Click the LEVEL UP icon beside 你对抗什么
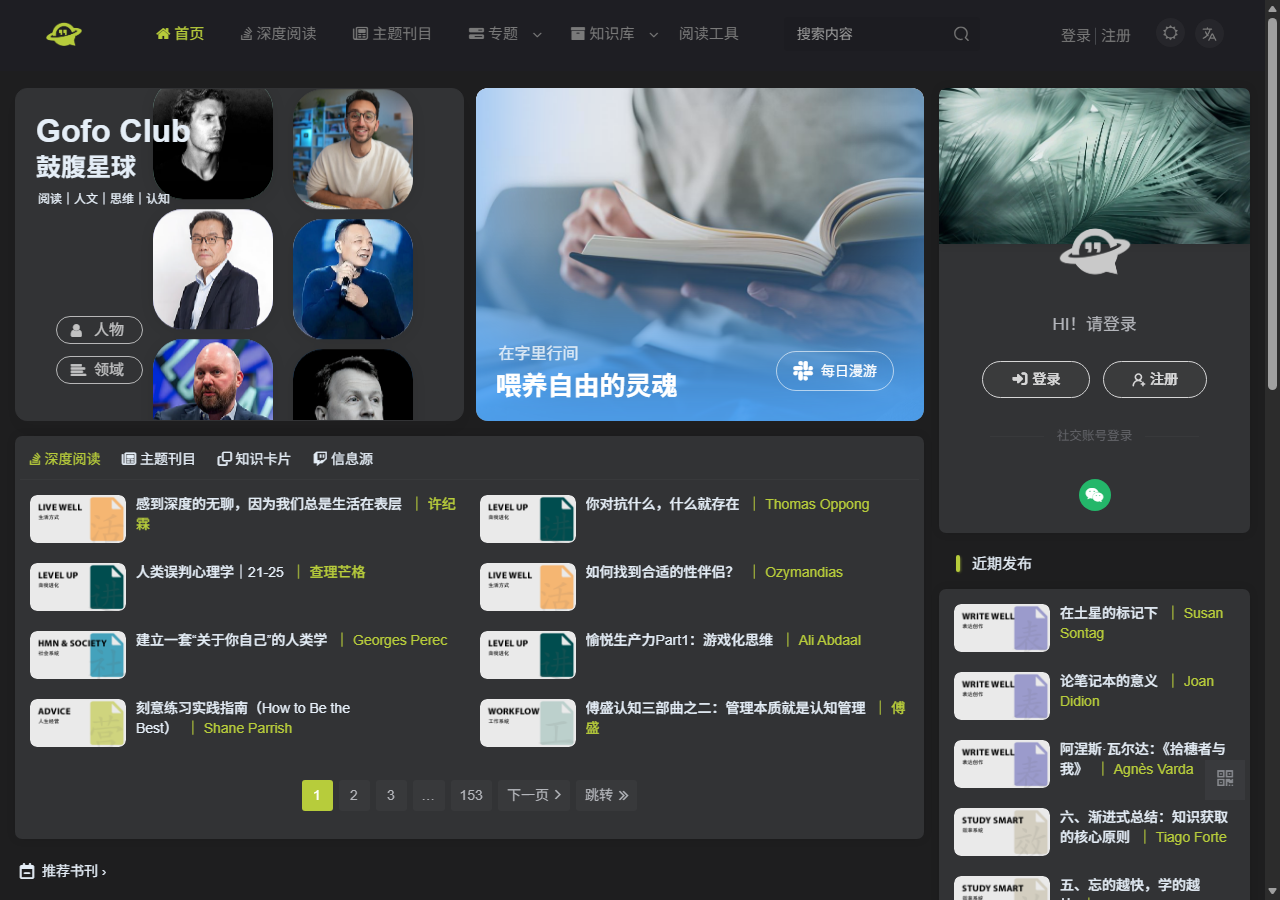The width and height of the screenshot is (1280, 900). coord(528,519)
